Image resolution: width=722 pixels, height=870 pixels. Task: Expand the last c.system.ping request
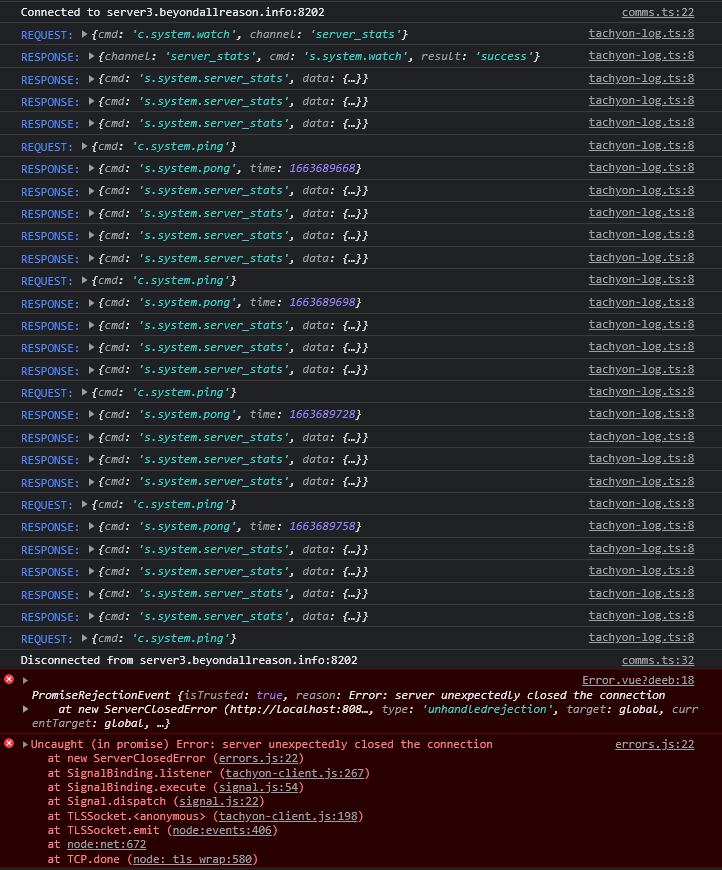pyautogui.click(x=85, y=637)
